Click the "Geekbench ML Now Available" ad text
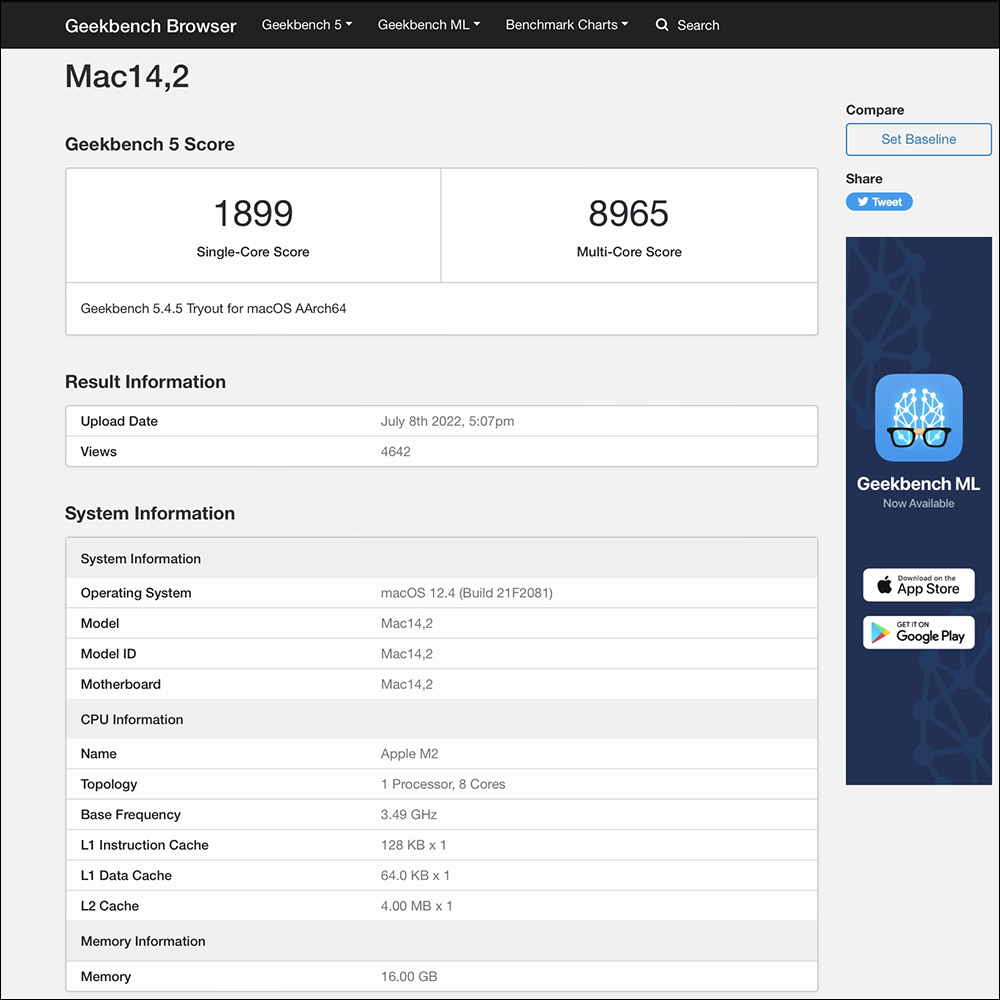1000x1000 pixels. [x=918, y=491]
